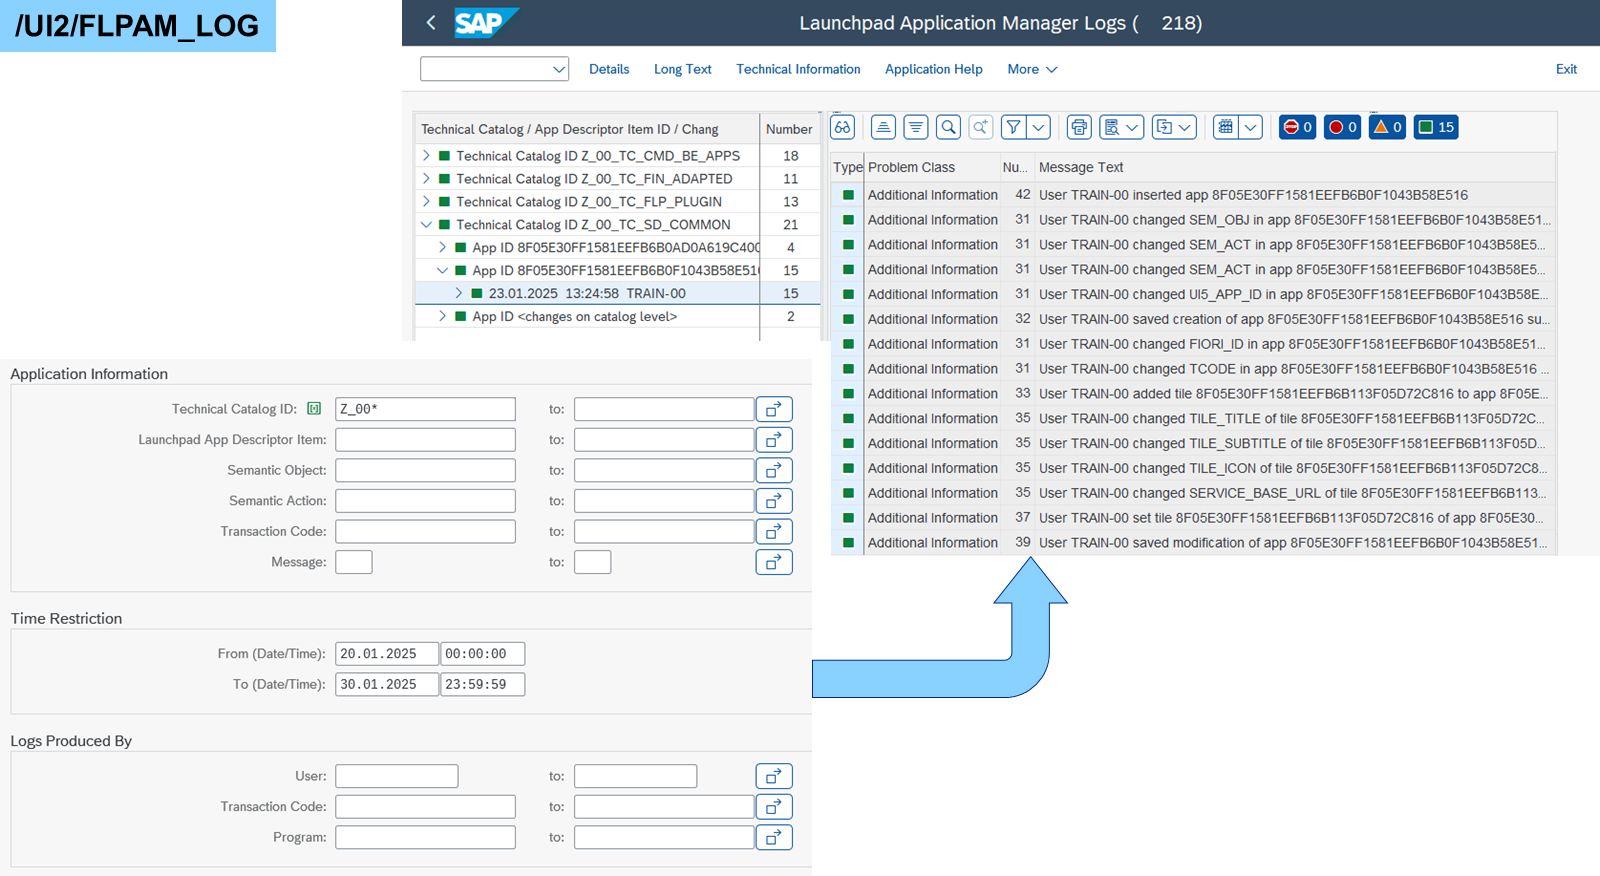
Task: Open multiple selection for Application Information Transaction Code
Action: [774, 532]
